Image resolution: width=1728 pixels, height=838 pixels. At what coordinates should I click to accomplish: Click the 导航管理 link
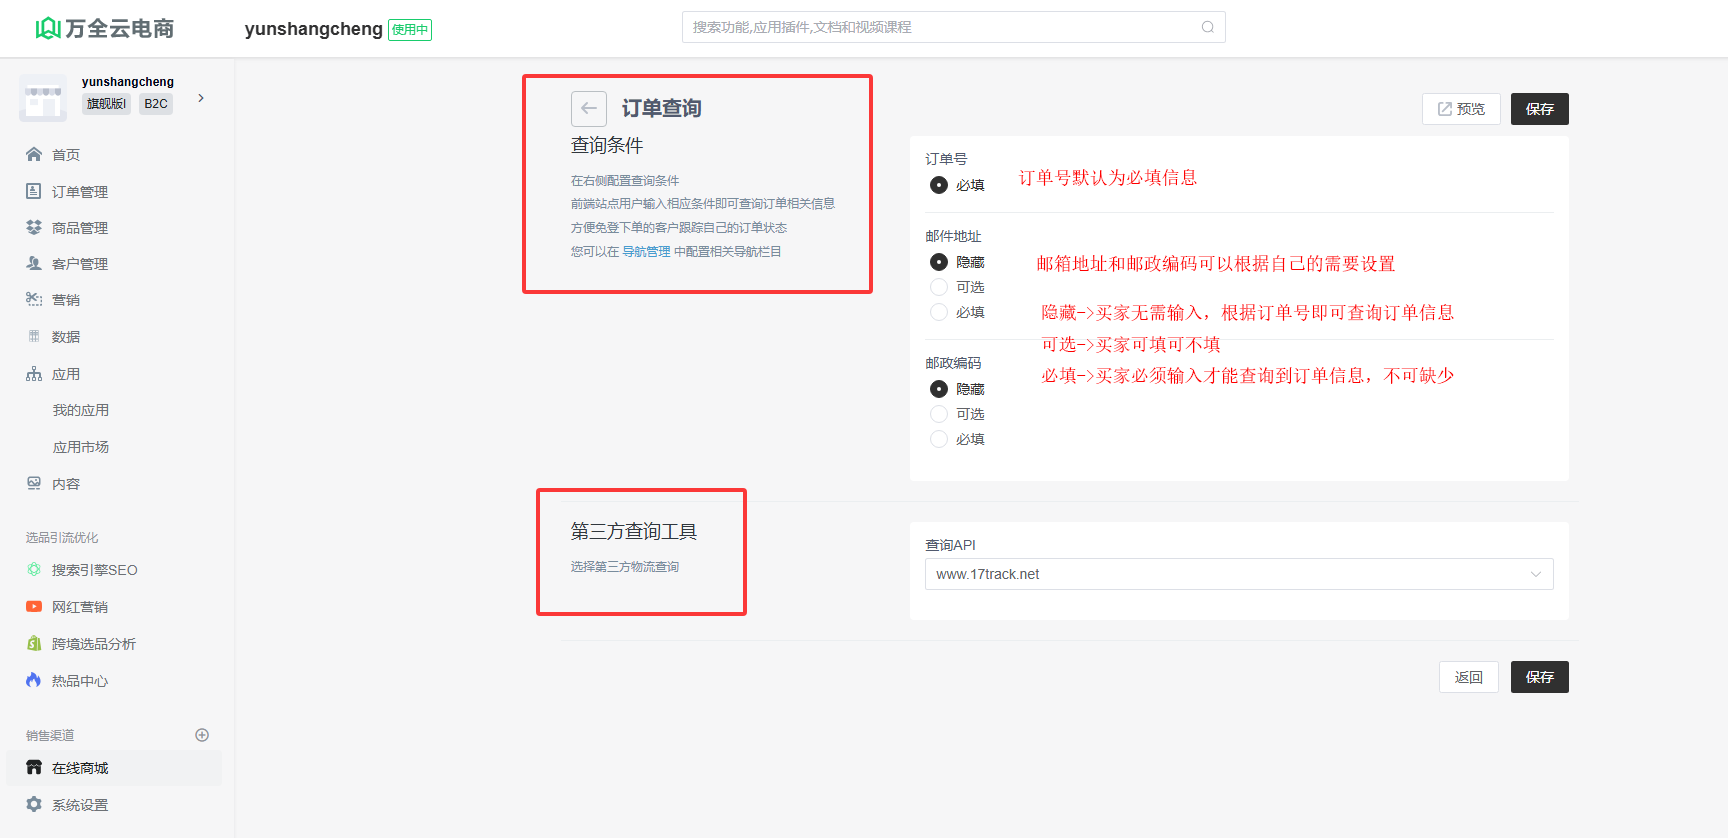point(646,252)
